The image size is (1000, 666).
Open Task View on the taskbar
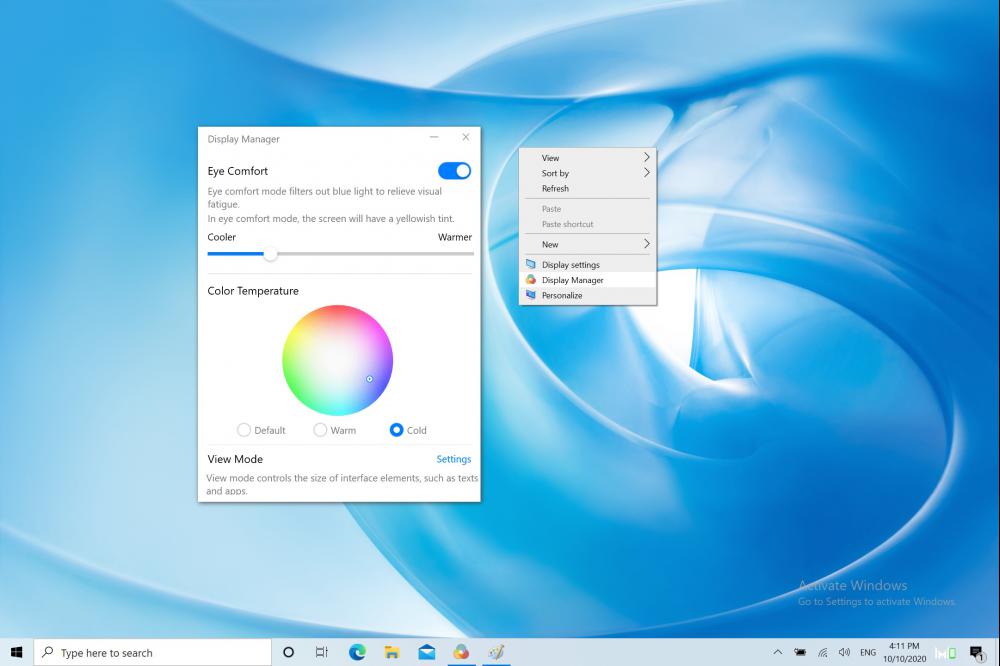coord(322,652)
